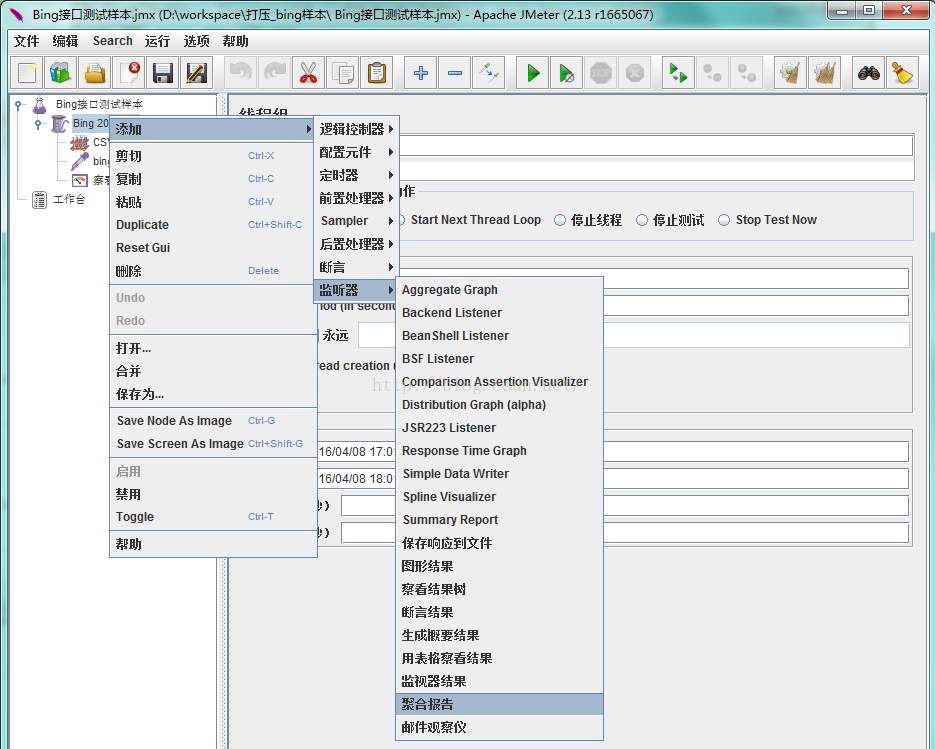Select Duplicate in context menu

coord(213,225)
